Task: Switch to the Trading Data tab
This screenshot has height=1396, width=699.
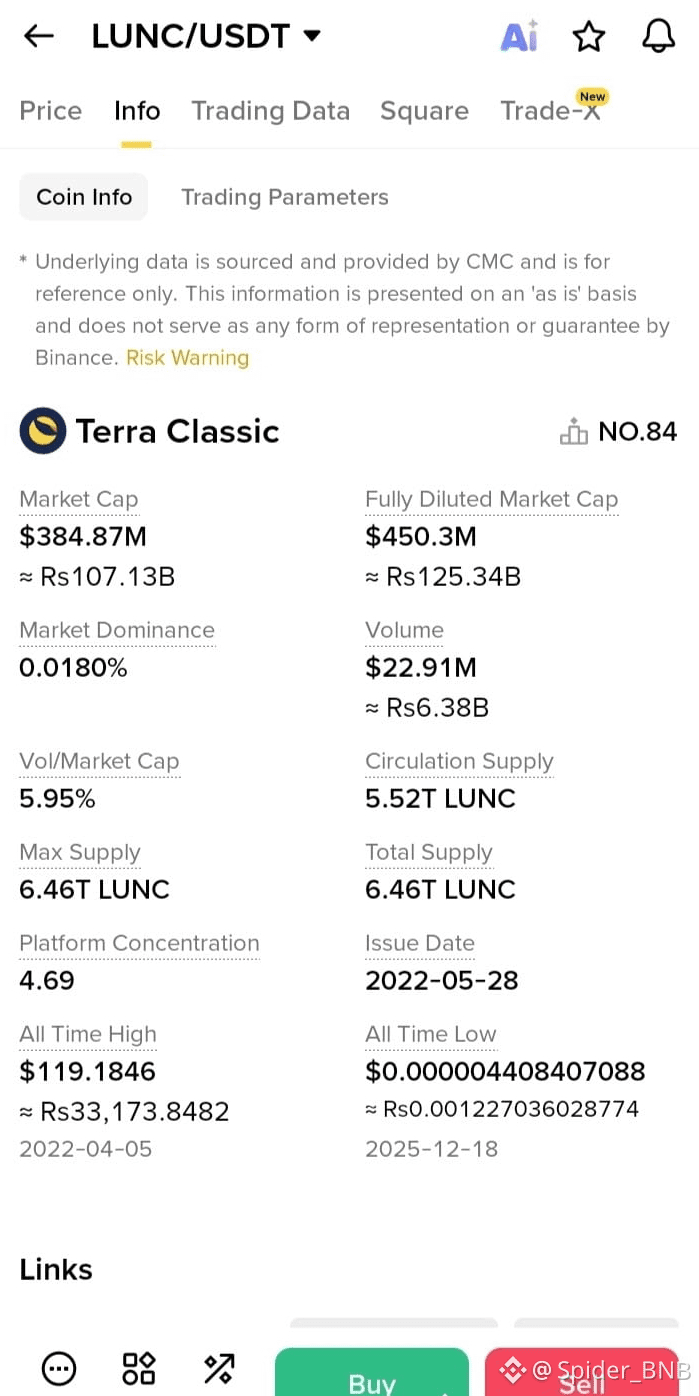Action: 271,111
